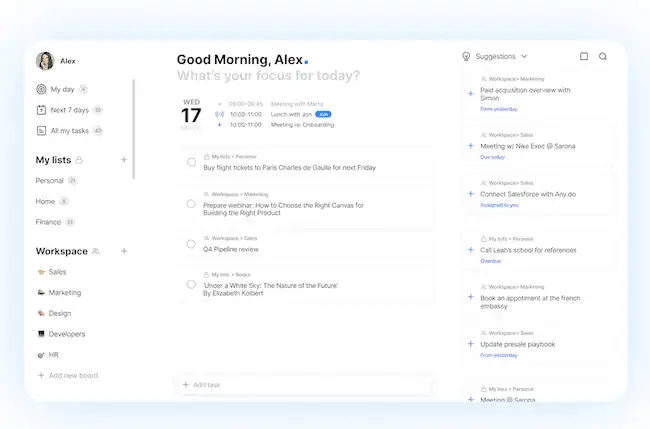Click the Assigned to you label under Salesforce
650x429 pixels.
tap(500, 205)
